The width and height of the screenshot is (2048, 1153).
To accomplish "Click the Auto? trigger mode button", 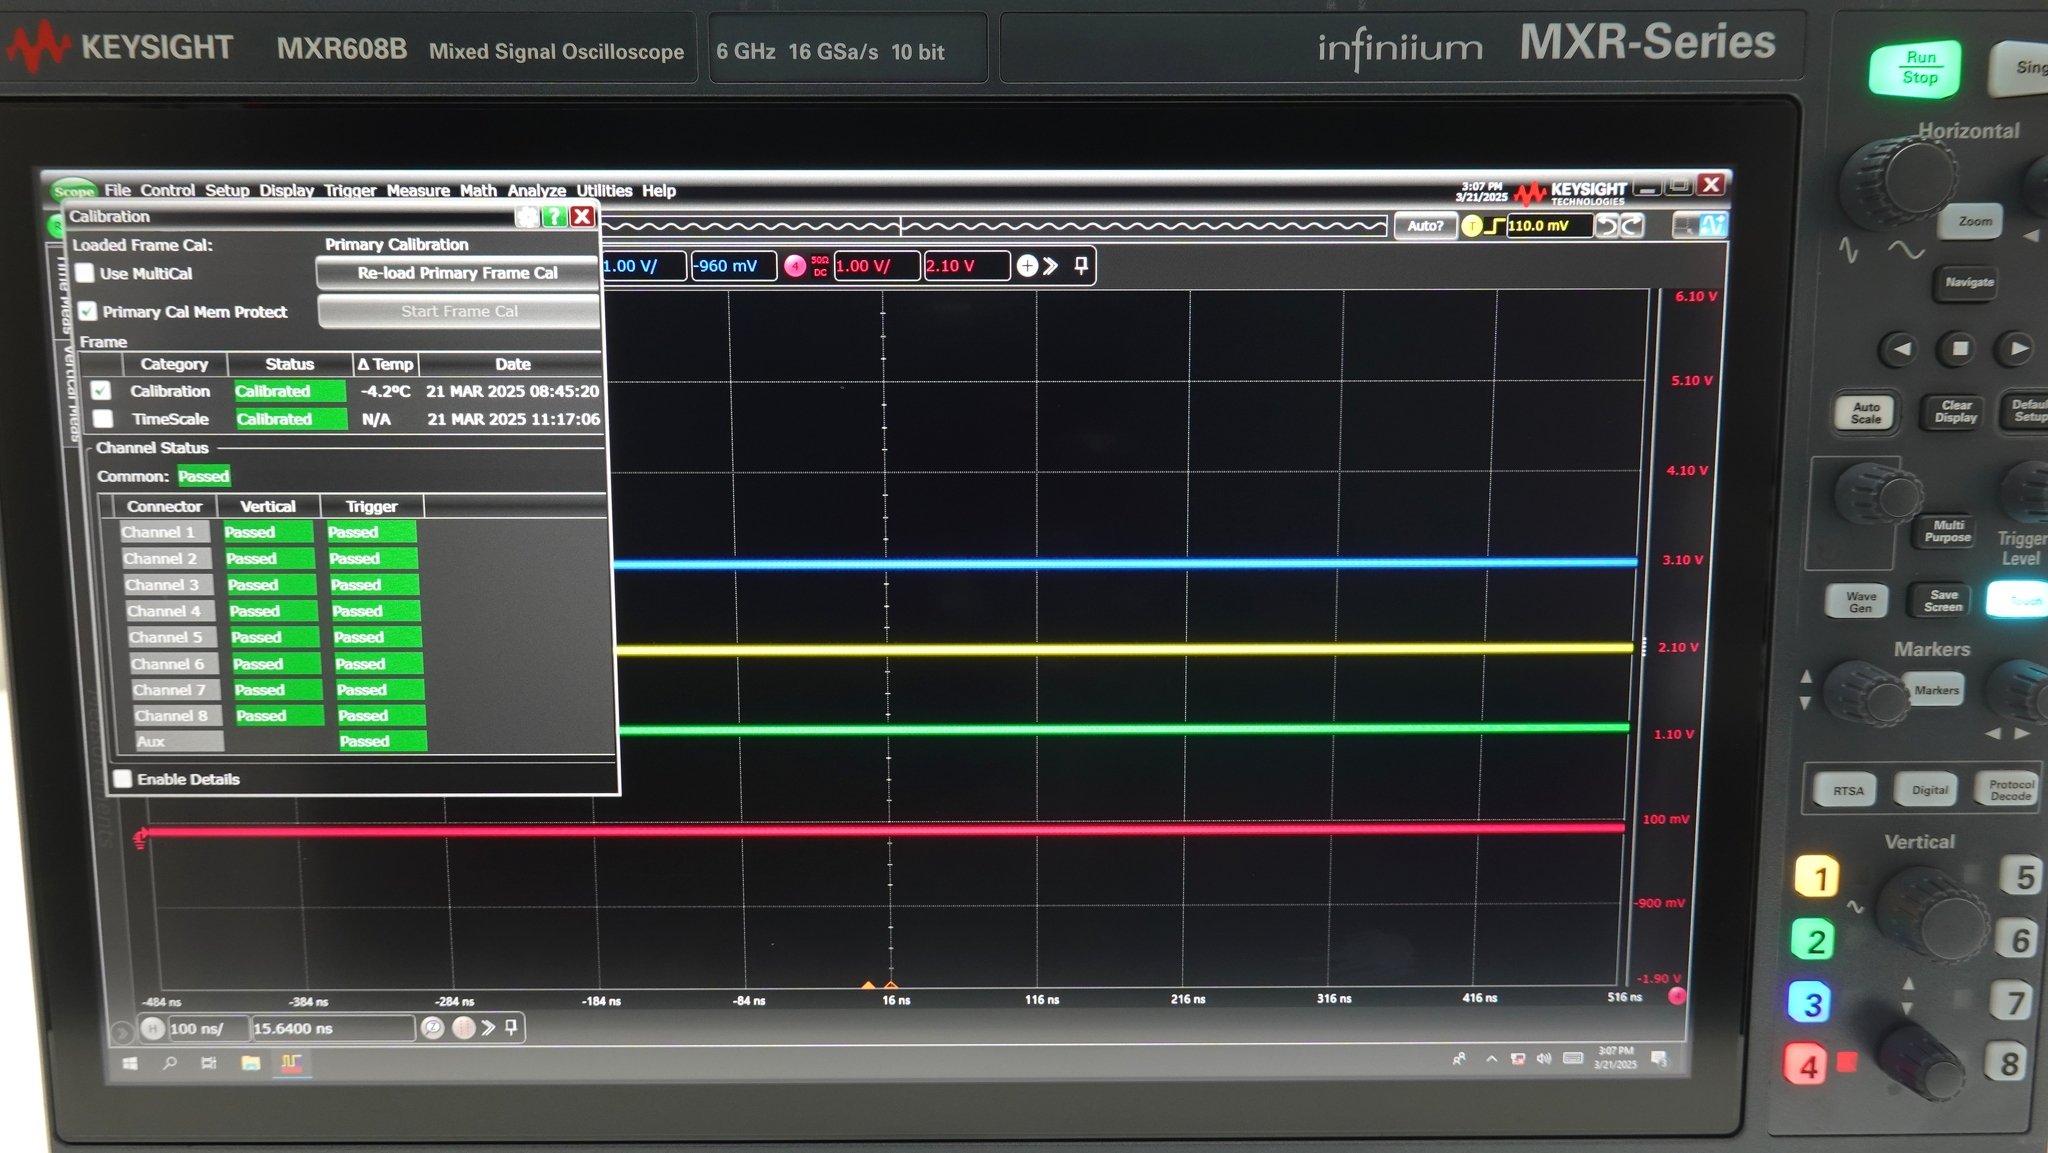I will point(1425,226).
